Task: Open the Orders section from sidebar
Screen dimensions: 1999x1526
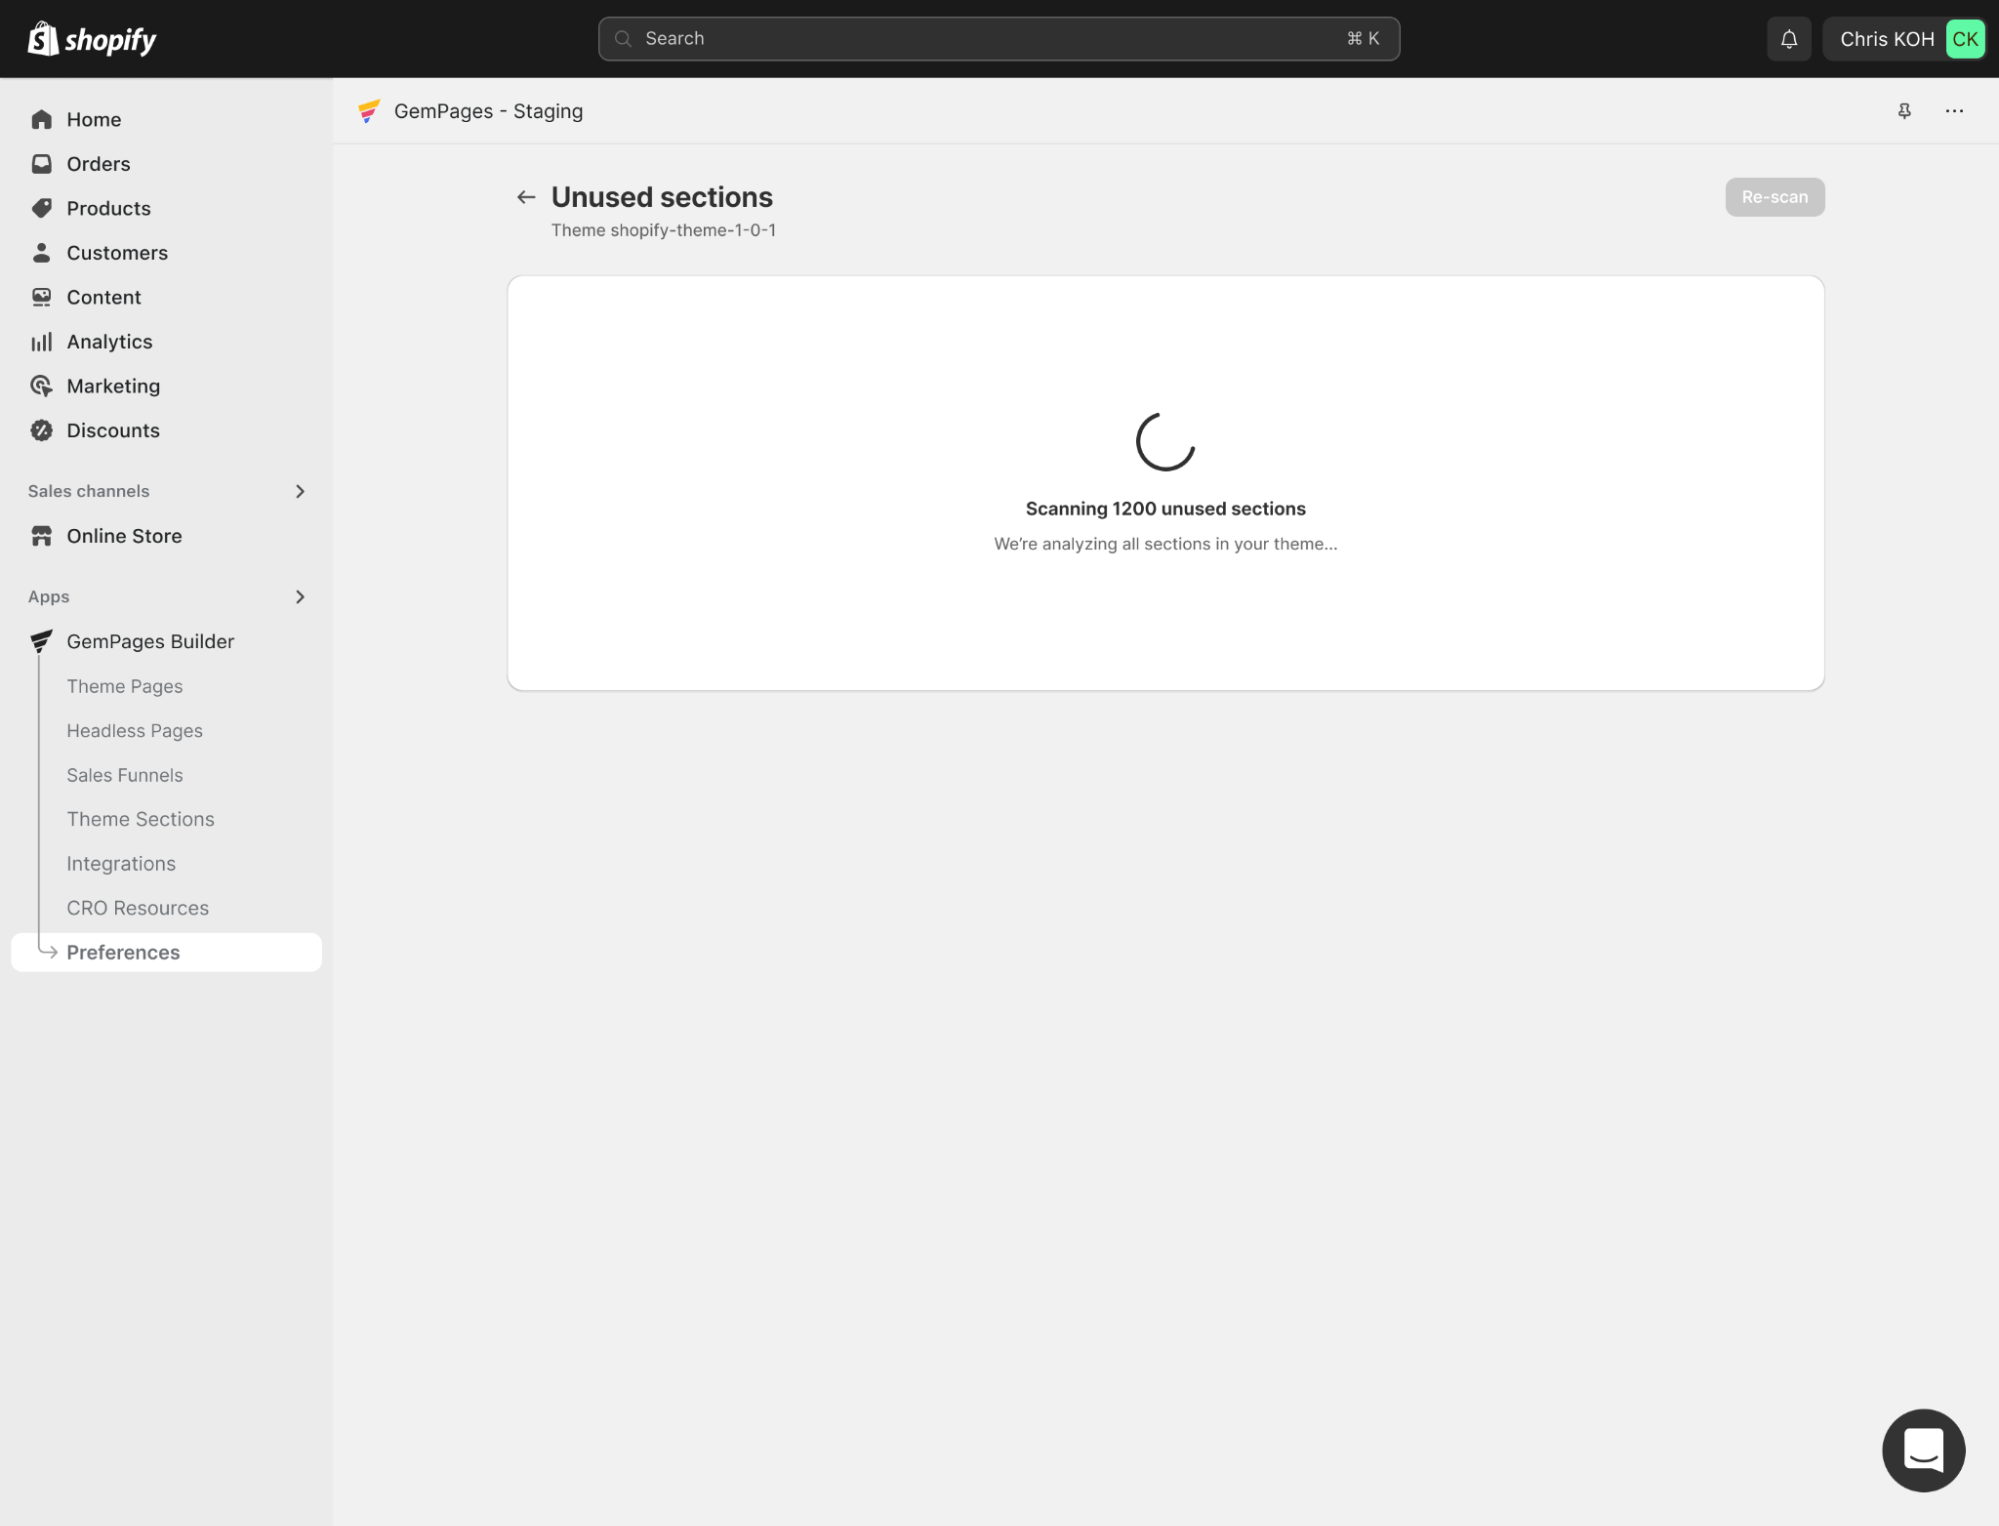Action: point(98,163)
